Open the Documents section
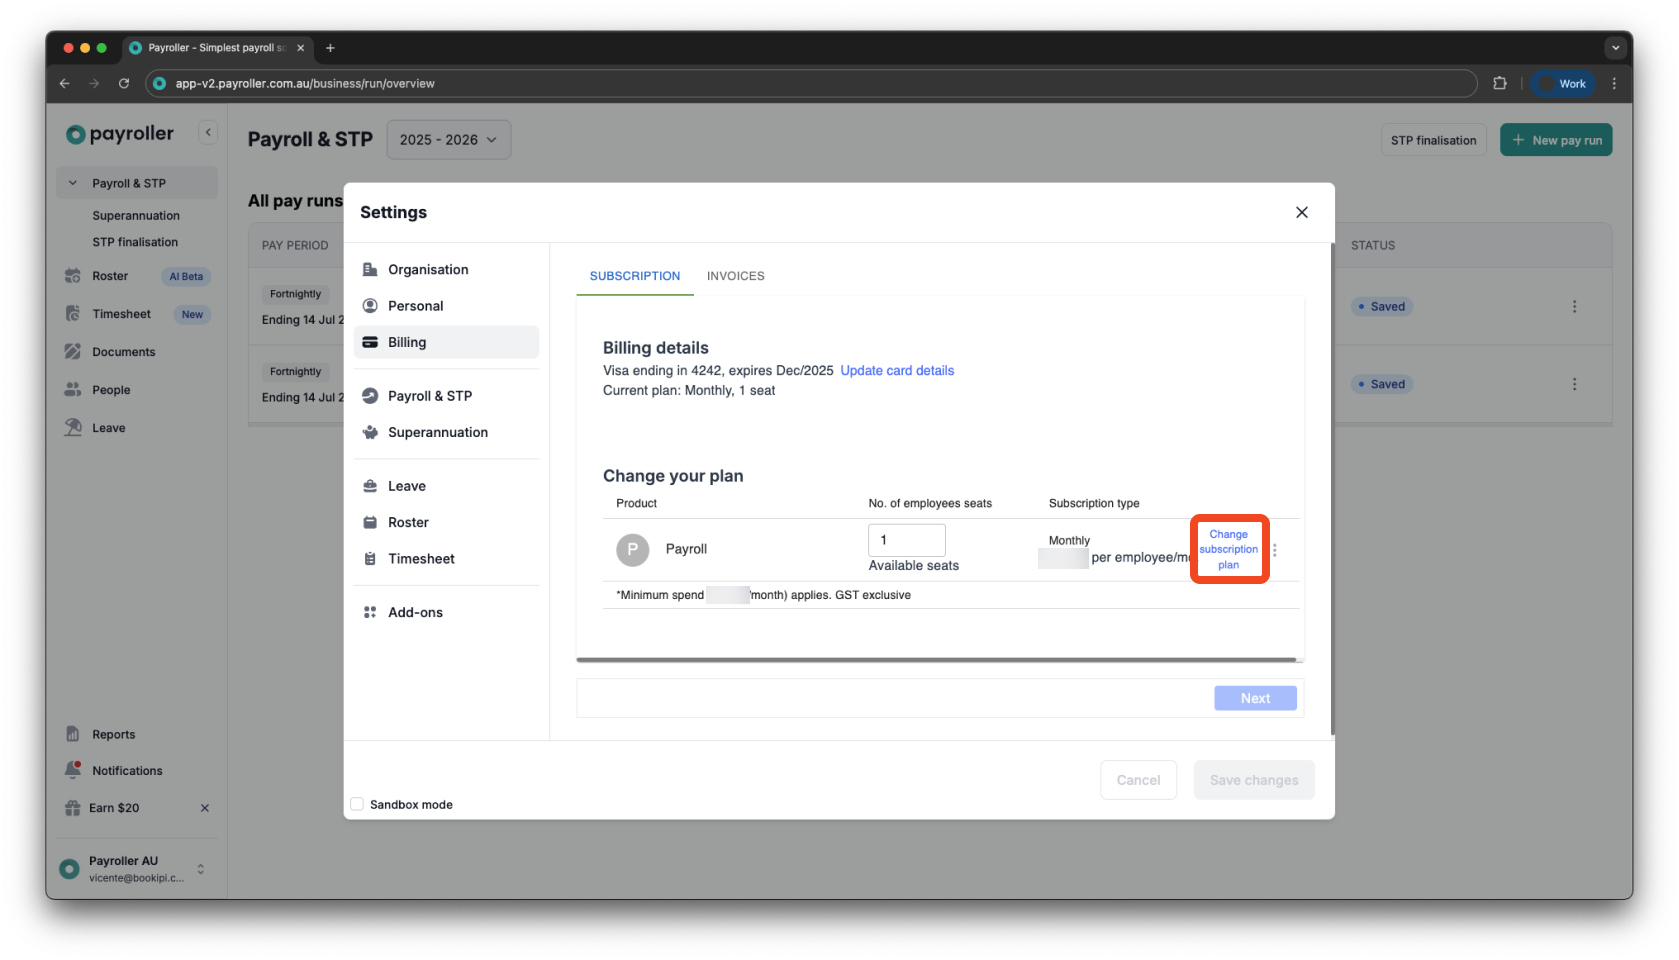The image size is (1679, 960). click(x=123, y=351)
